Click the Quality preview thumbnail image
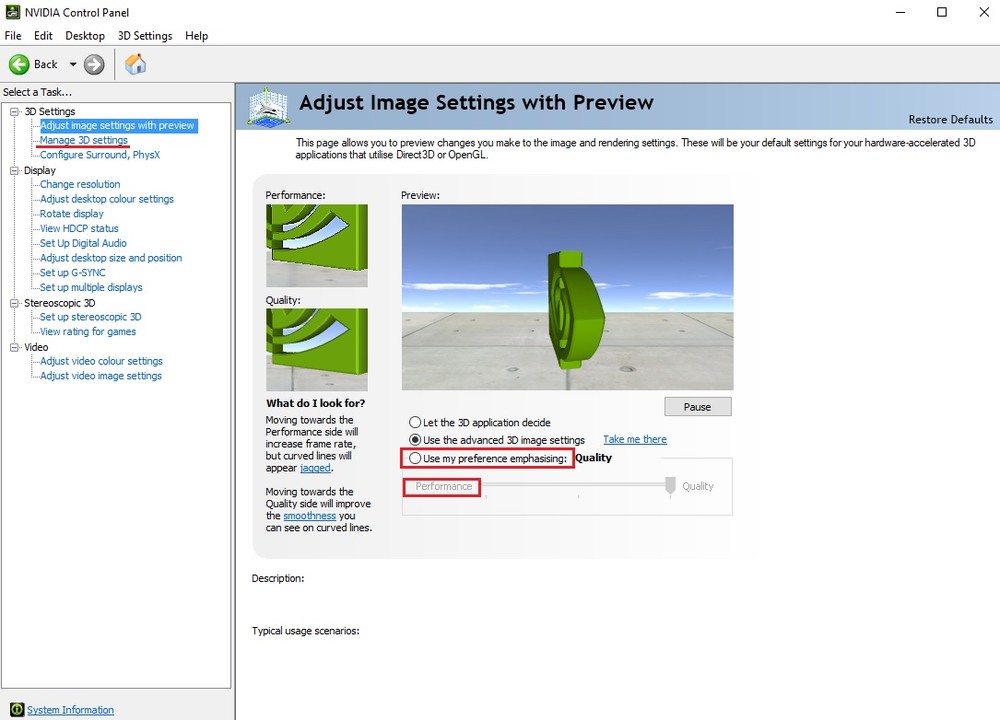1000x720 pixels. (x=316, y=350)
